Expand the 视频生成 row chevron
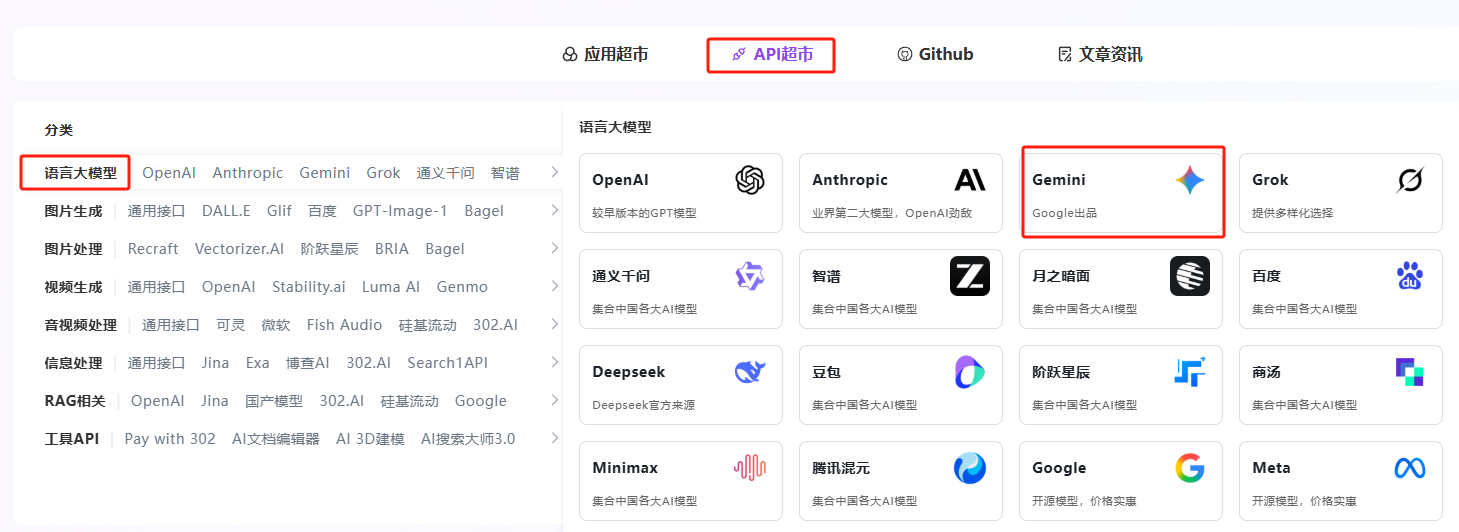 coord(554,287)
